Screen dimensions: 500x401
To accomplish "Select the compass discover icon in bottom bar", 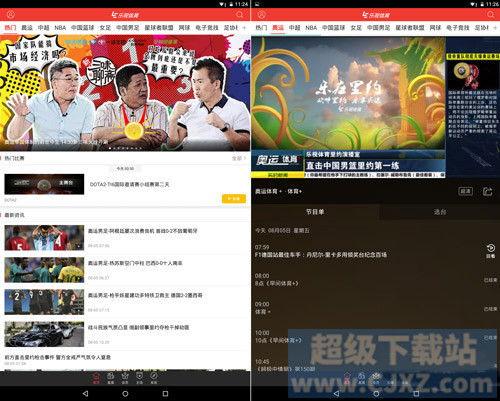I will point(154,378).
